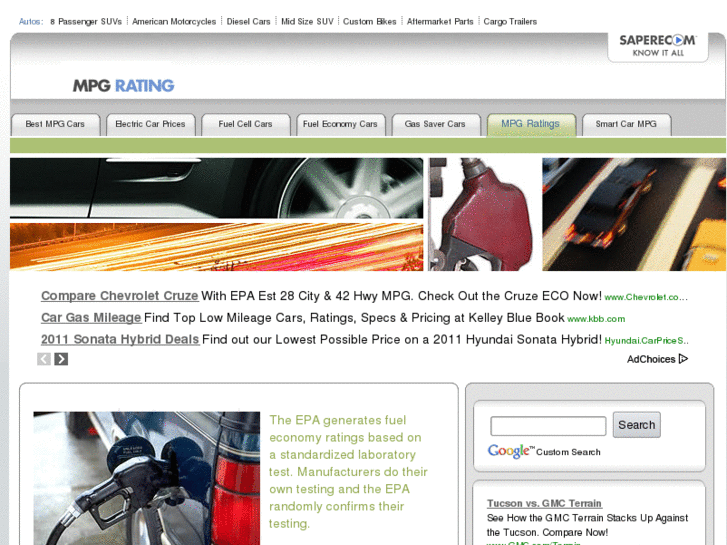Select the Fuel Economy Cars tab
This screenshot has height=545, width=727.
(340, 124)
